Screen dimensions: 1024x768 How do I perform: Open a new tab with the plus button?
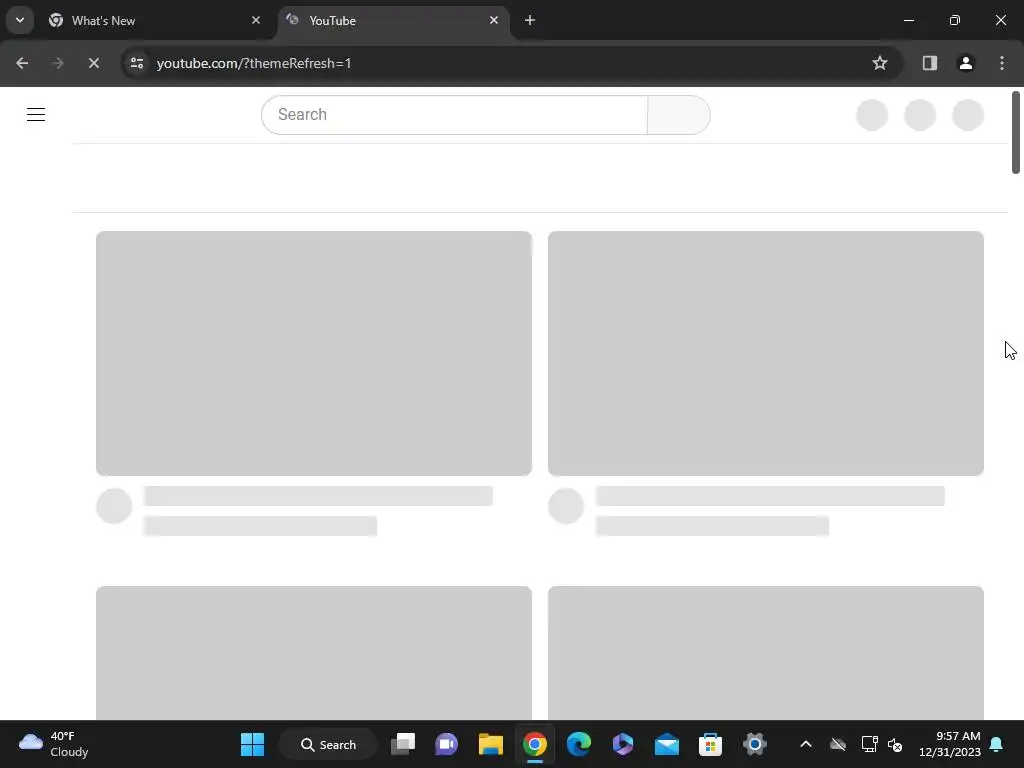pos(530,20)
